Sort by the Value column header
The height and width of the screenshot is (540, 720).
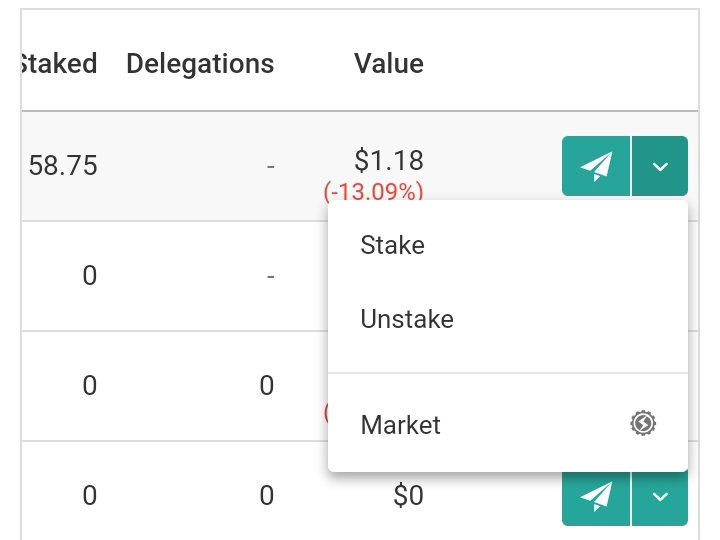point(388,63)
